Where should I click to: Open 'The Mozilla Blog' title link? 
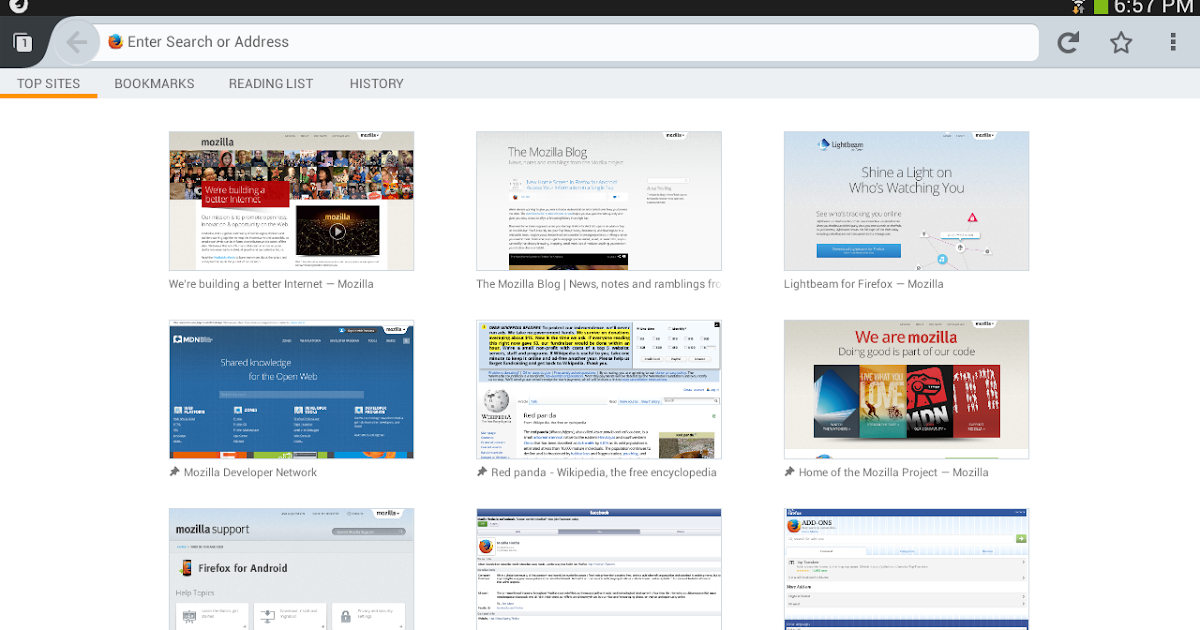[598, 283]
